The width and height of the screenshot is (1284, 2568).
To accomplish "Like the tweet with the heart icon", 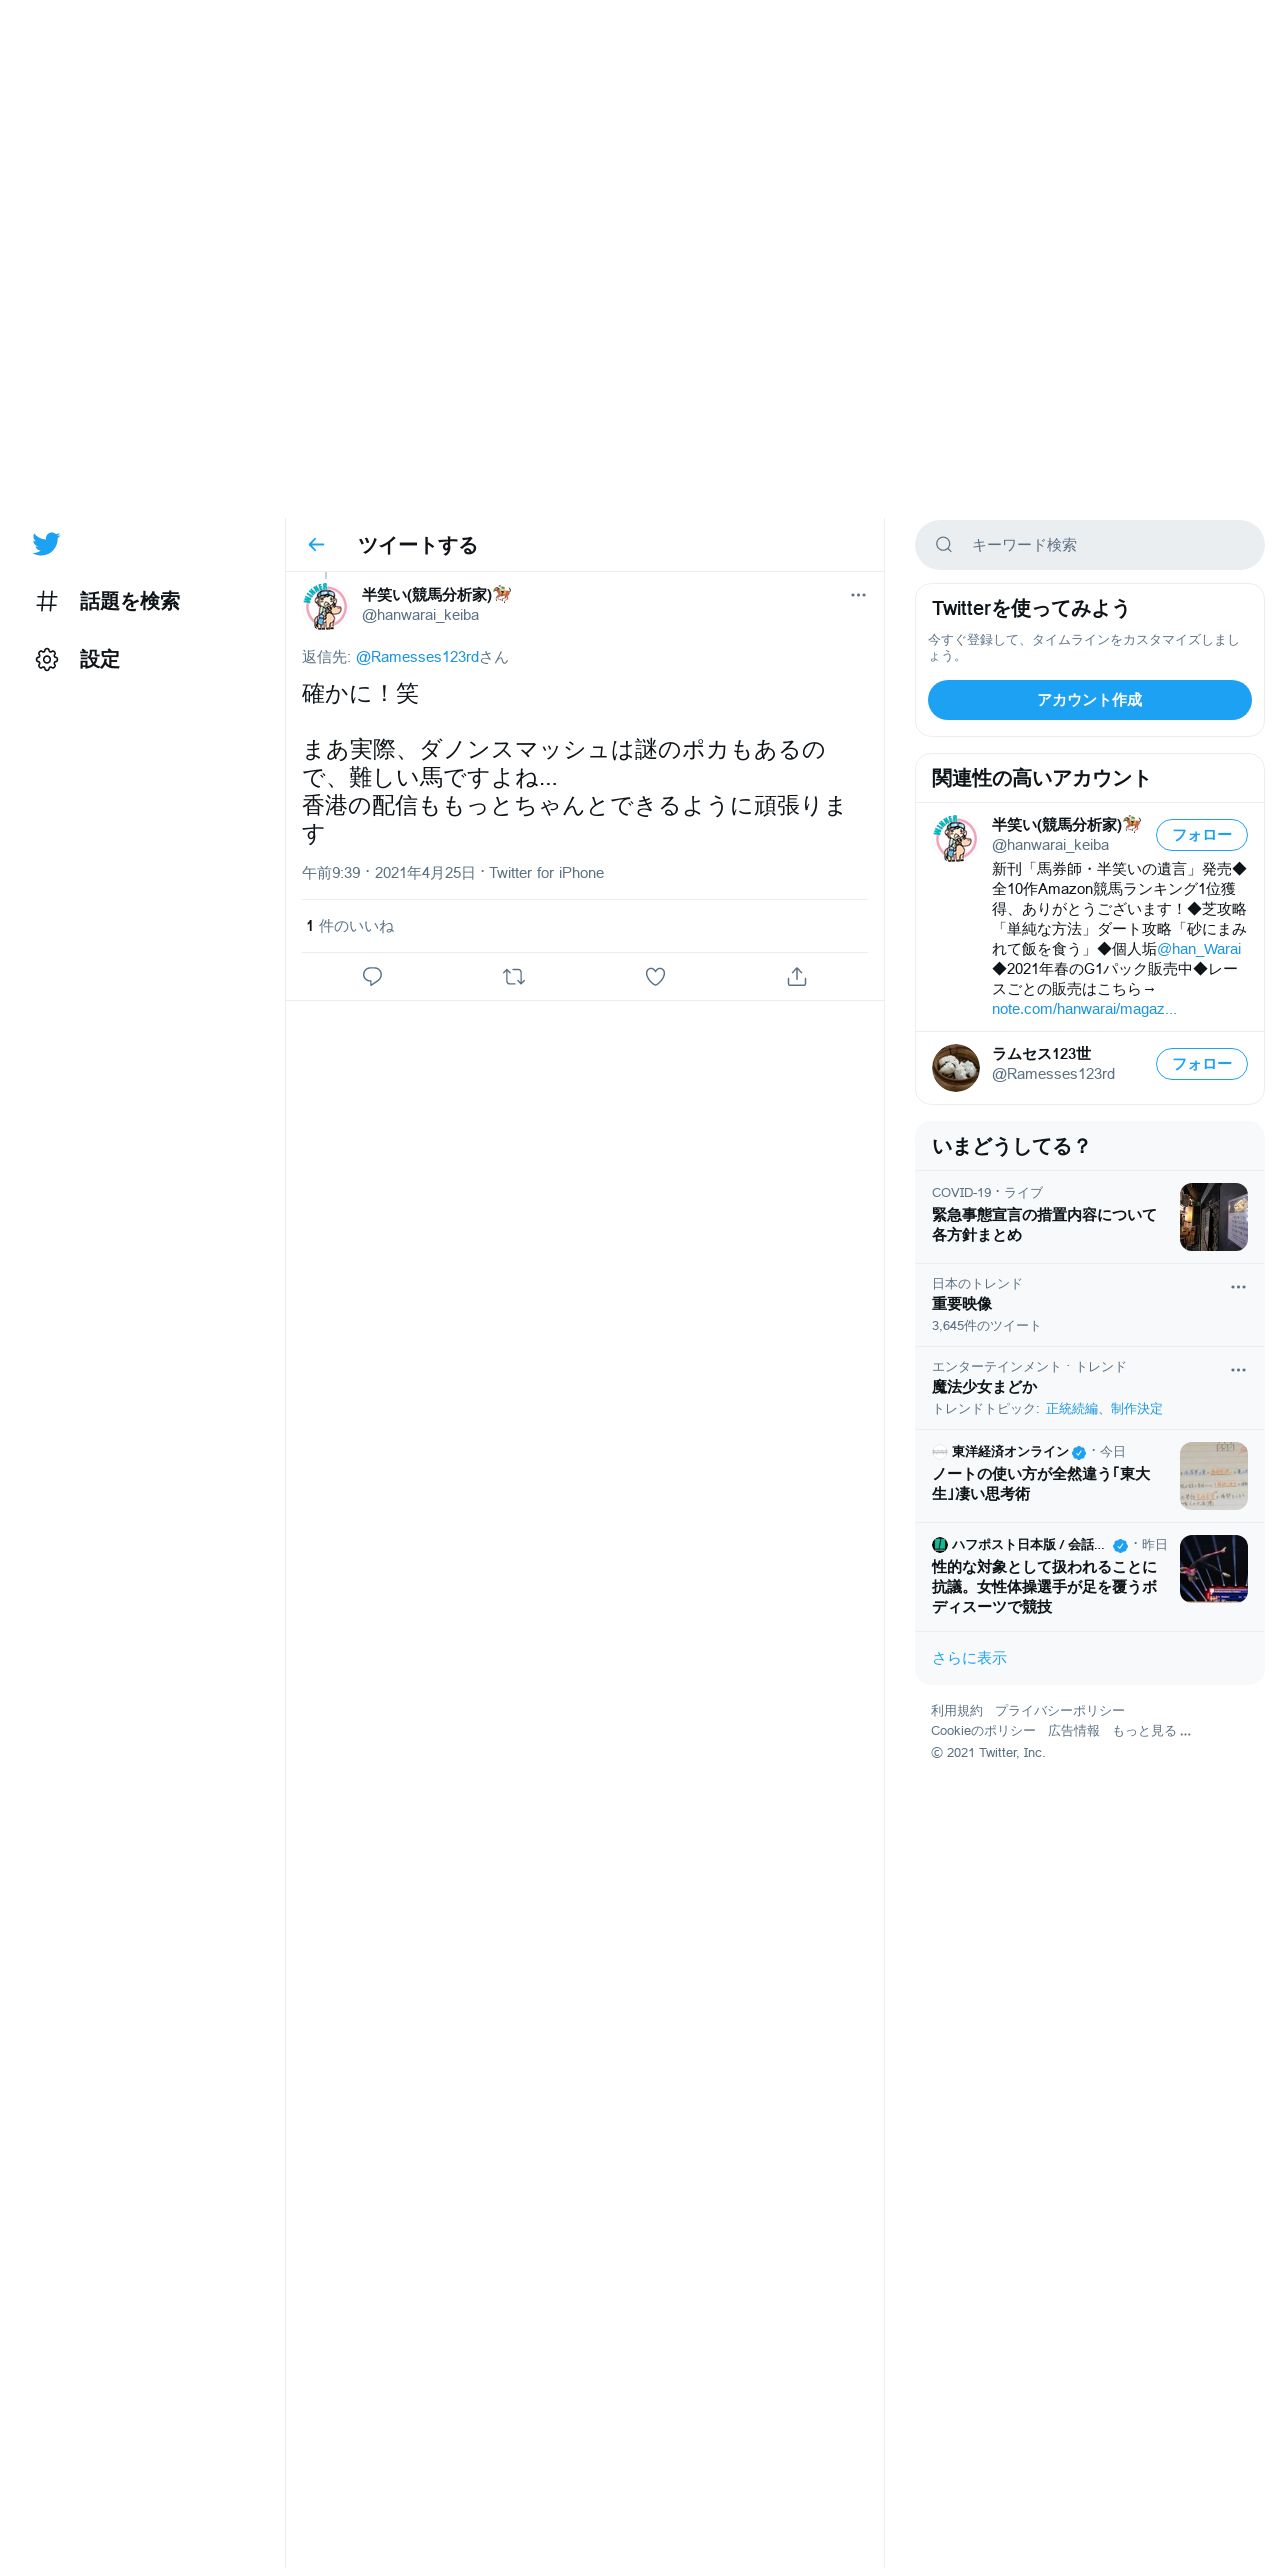I will pyautogui.click(x=655, y=977).
